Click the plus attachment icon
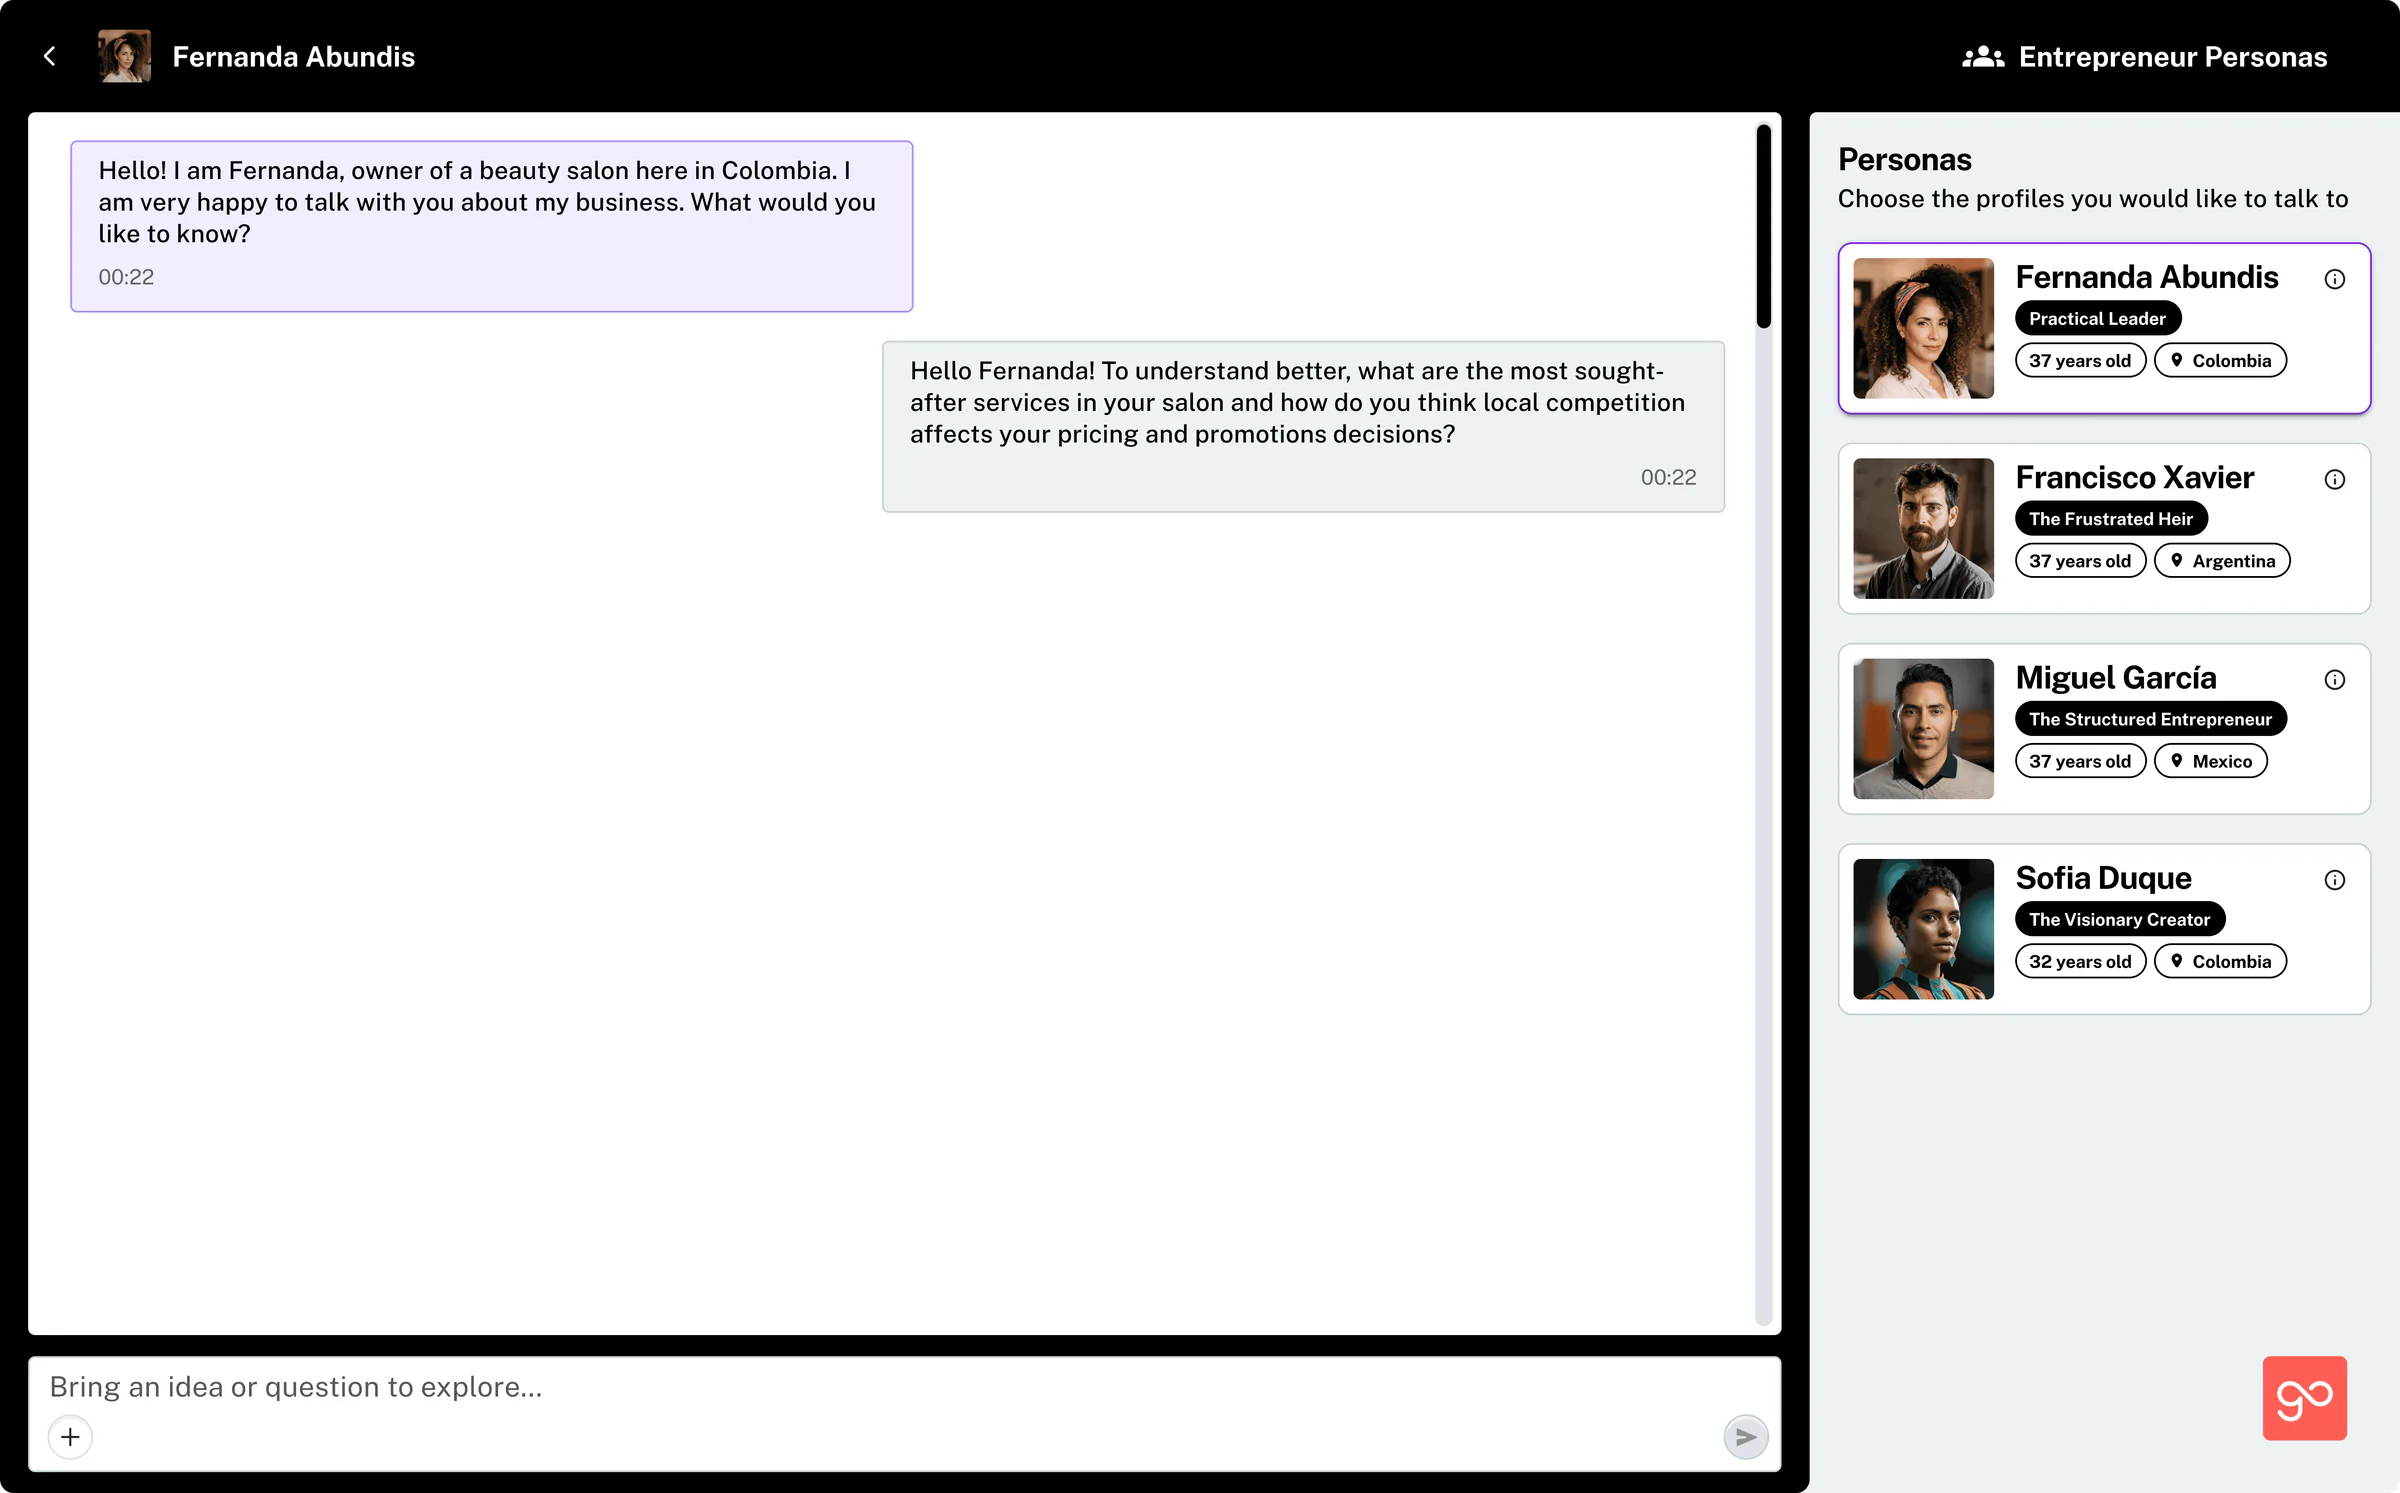Image resolution: width=2400 pixels, height=1493 pixels. click(x=70, y=1437)
